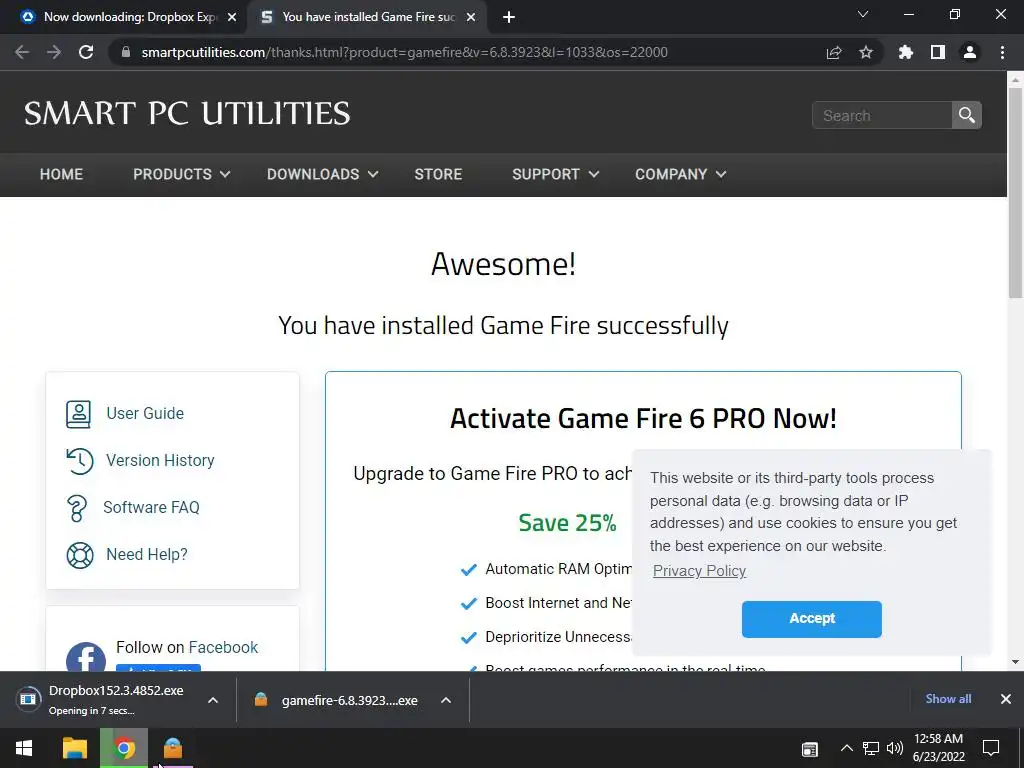Click the network tray icon
Image resolution: width=1024 pixels, height=768 pixels.
pyautogui.click(x=871, y=748)
